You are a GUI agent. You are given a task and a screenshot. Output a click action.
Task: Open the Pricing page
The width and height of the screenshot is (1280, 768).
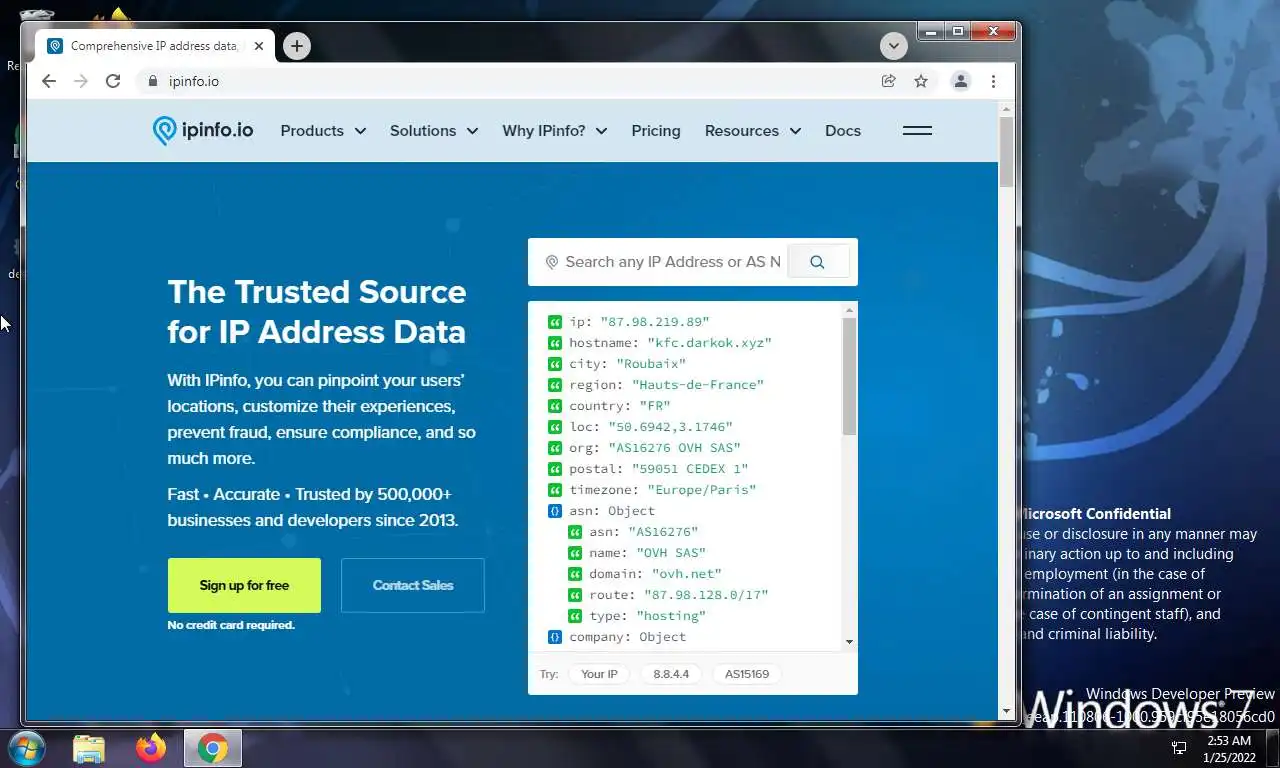[x=656, y=131]
